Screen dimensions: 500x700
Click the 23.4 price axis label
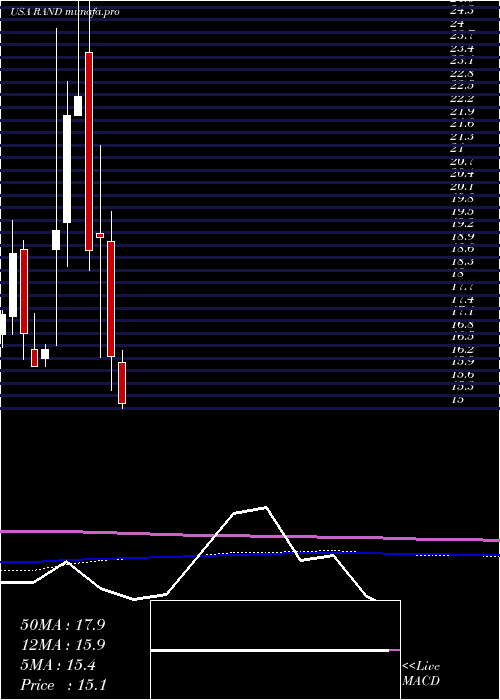tap(463, 48)
